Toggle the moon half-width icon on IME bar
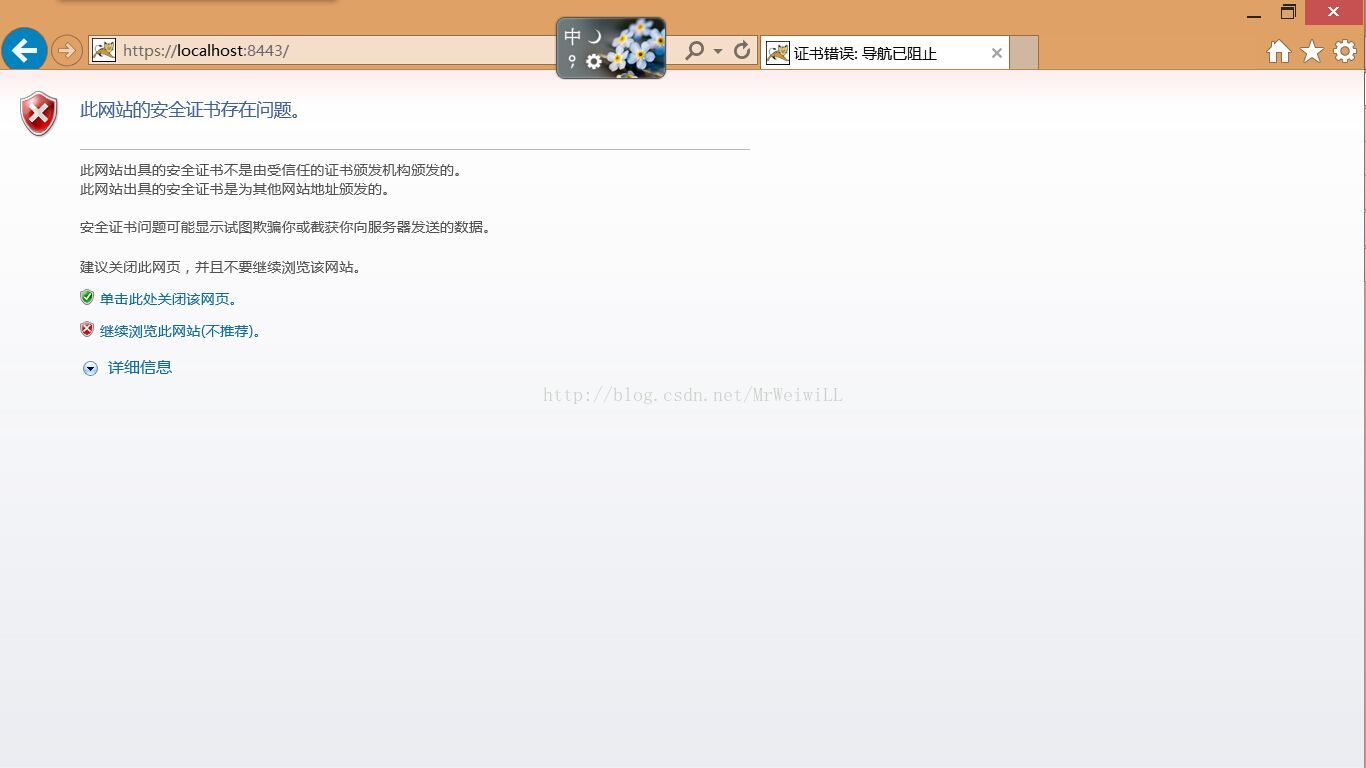 [x=595, y=37]
